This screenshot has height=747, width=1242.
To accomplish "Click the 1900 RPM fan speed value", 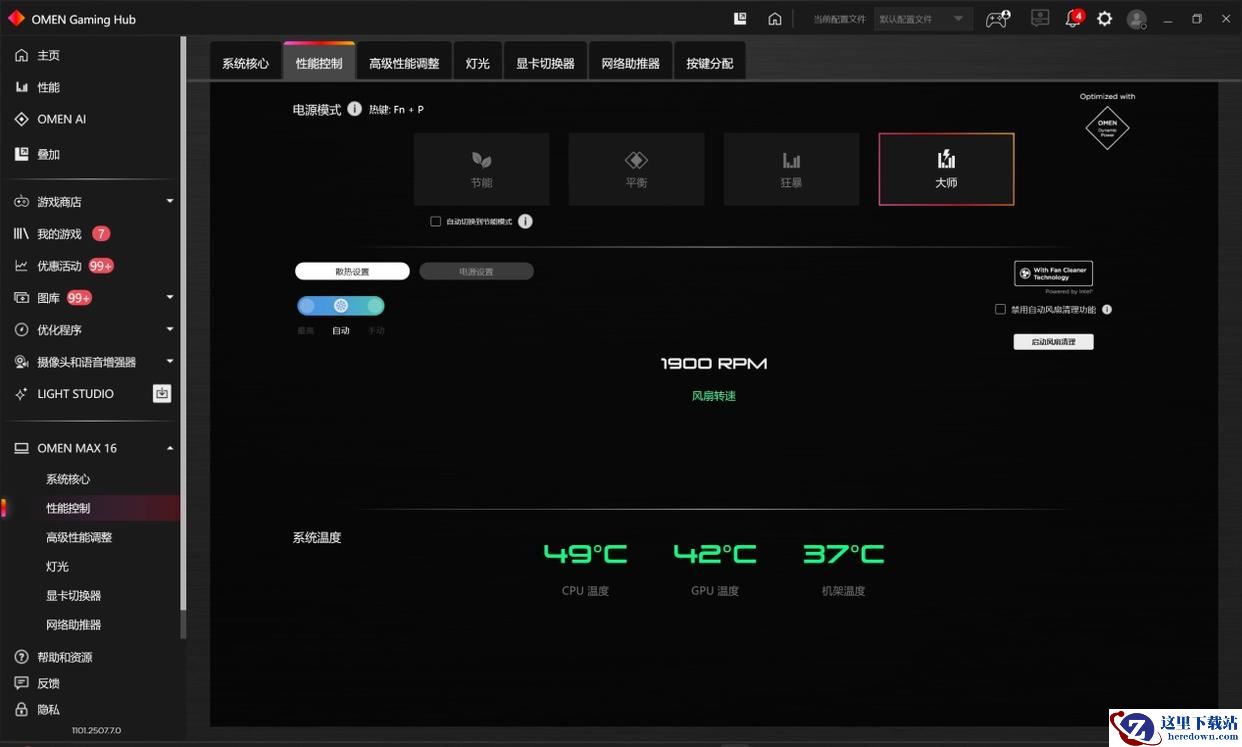I will pos(714,364).
